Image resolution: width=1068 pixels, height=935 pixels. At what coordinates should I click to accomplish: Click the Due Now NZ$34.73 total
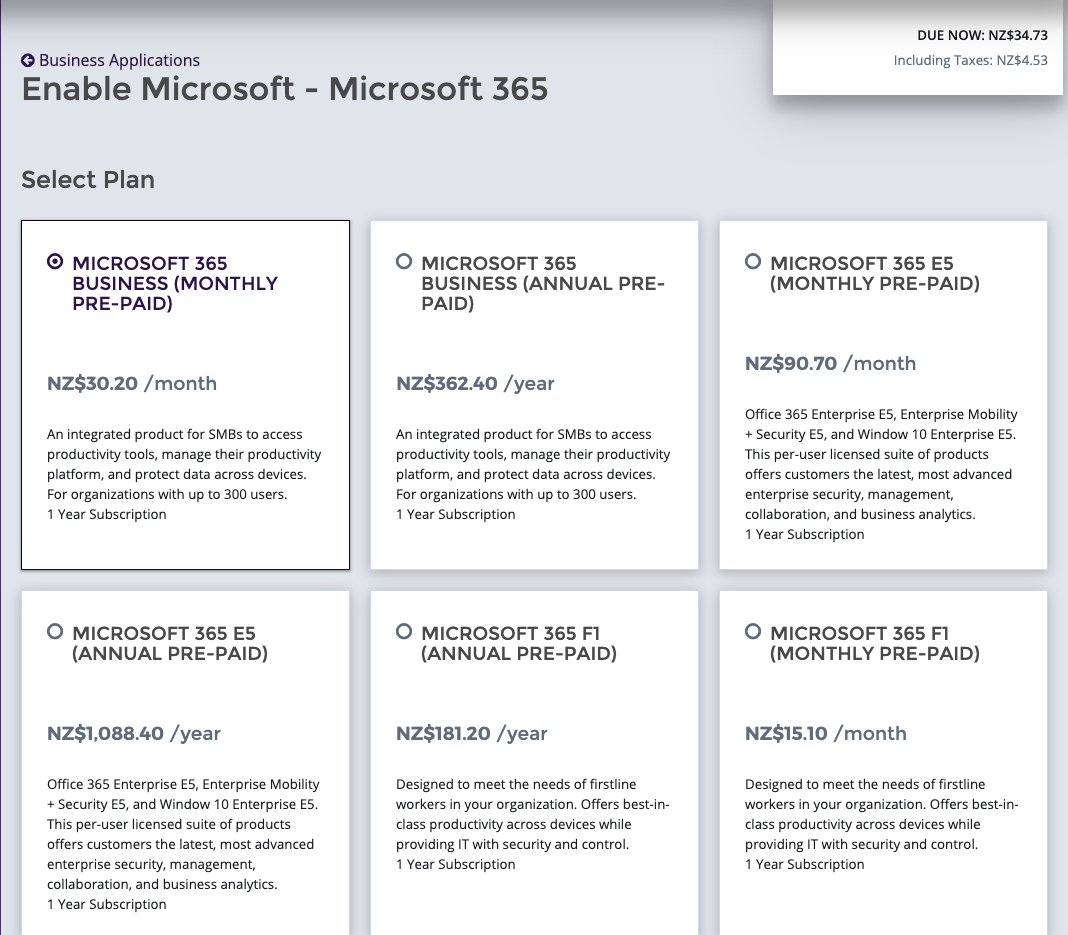click(x=981, y=36)
